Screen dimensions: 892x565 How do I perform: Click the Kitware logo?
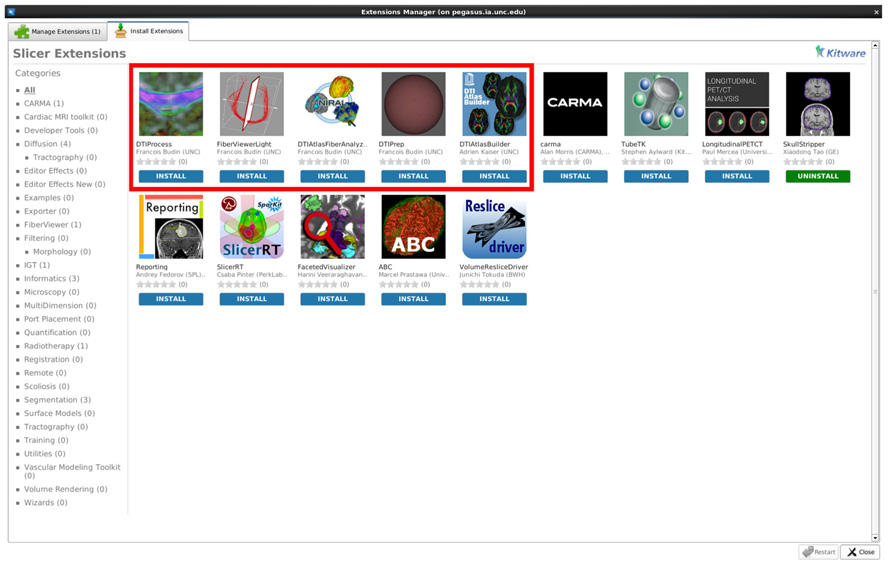click(840, 52)
